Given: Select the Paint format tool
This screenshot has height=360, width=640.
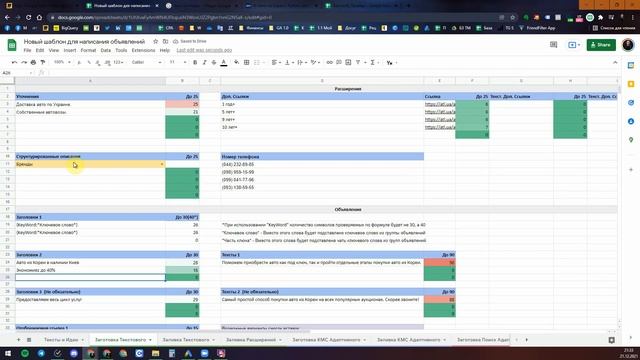Looking at the screenshot, I should [x=43, y=62].
